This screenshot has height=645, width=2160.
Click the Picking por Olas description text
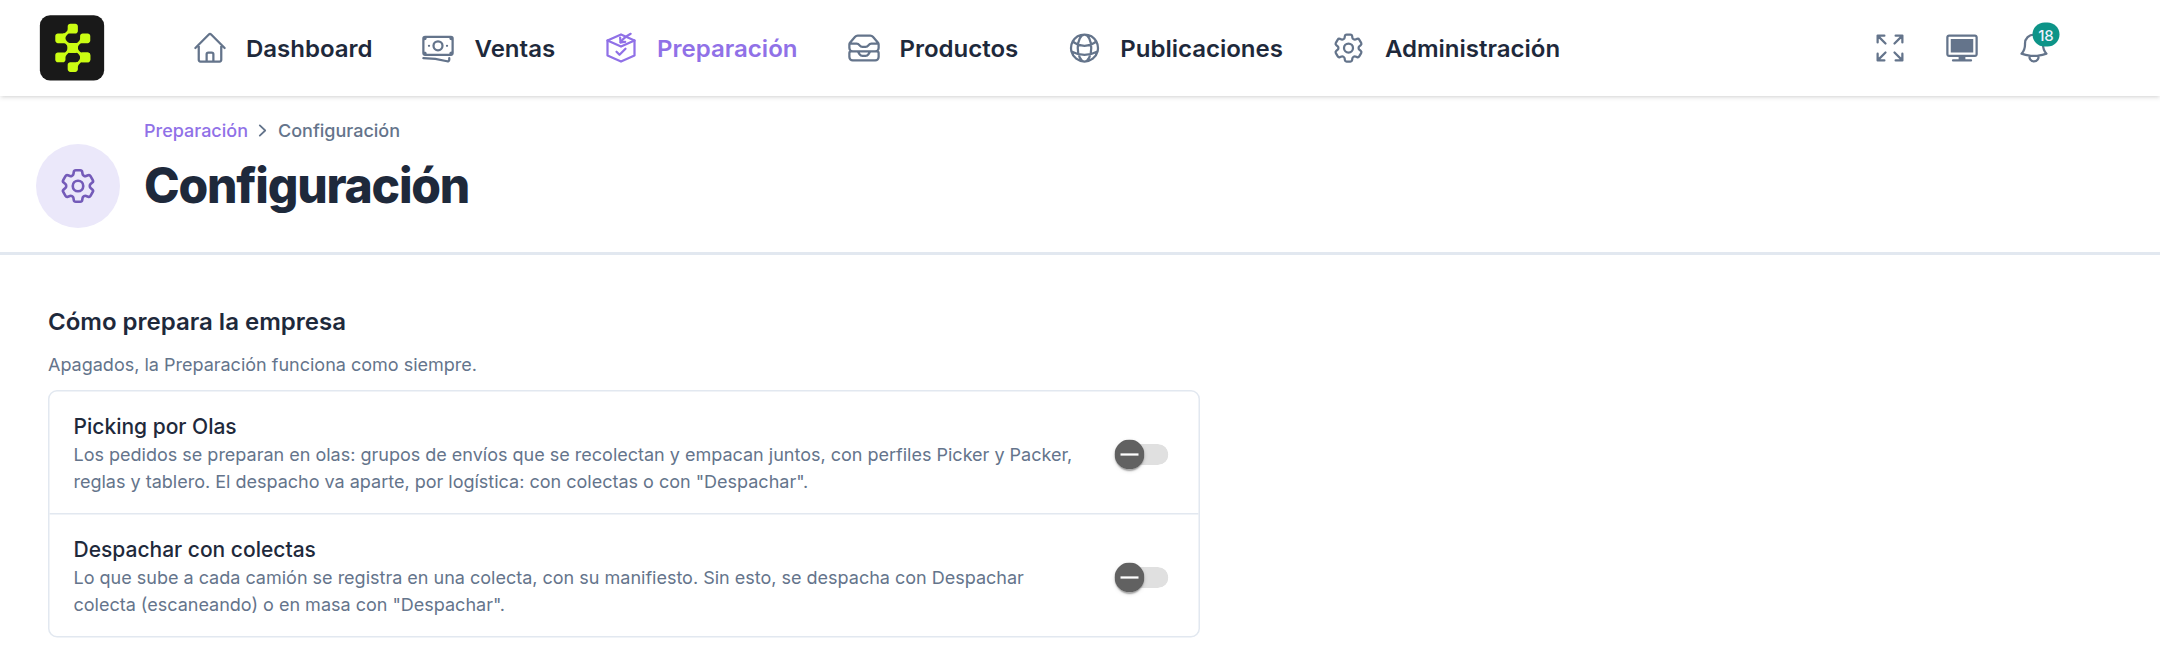point(573,468)
